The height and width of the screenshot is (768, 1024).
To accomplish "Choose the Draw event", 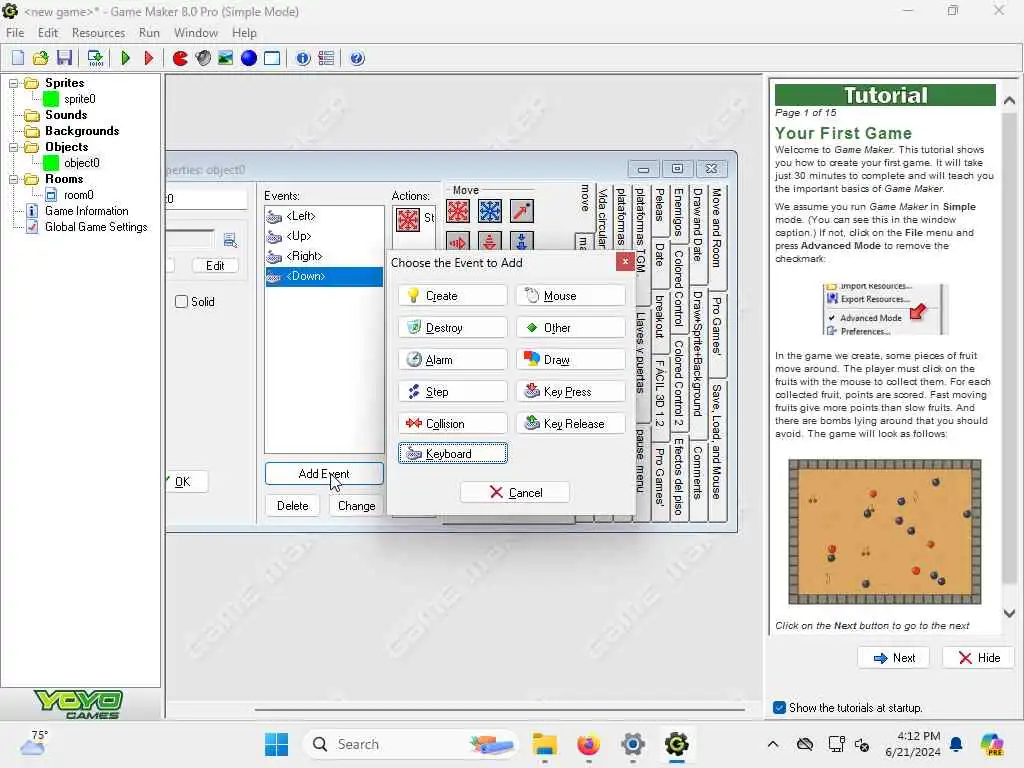I will (x=571, y=360).
